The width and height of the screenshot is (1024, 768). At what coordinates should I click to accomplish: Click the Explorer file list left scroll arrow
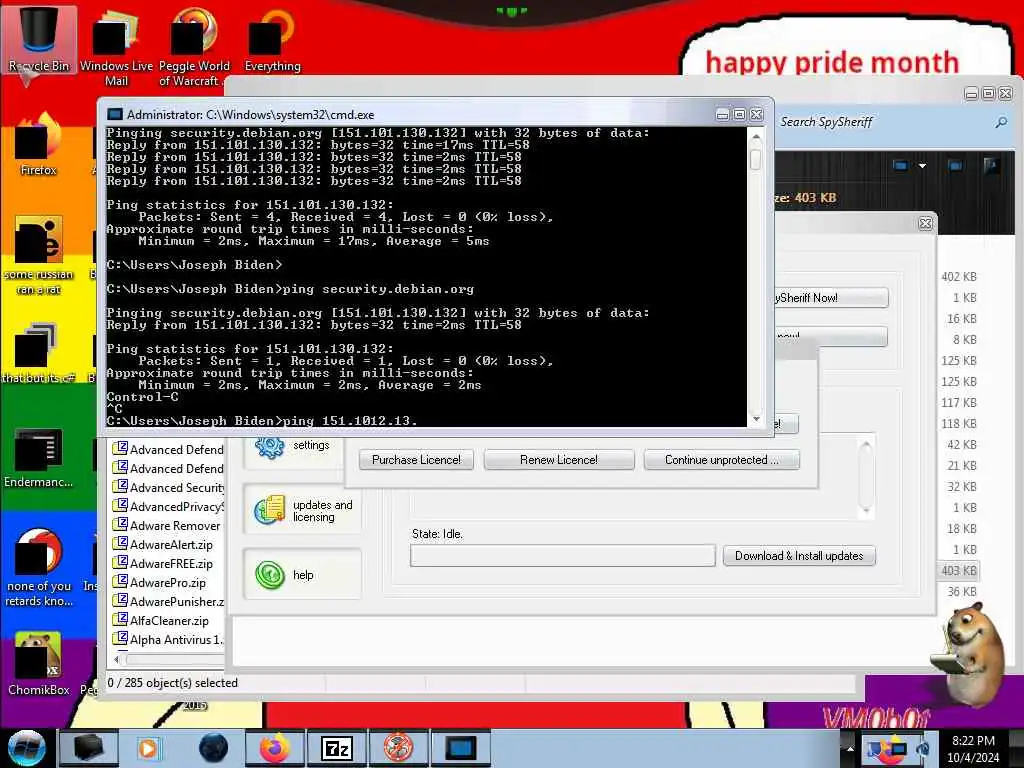tap(116, 660)
